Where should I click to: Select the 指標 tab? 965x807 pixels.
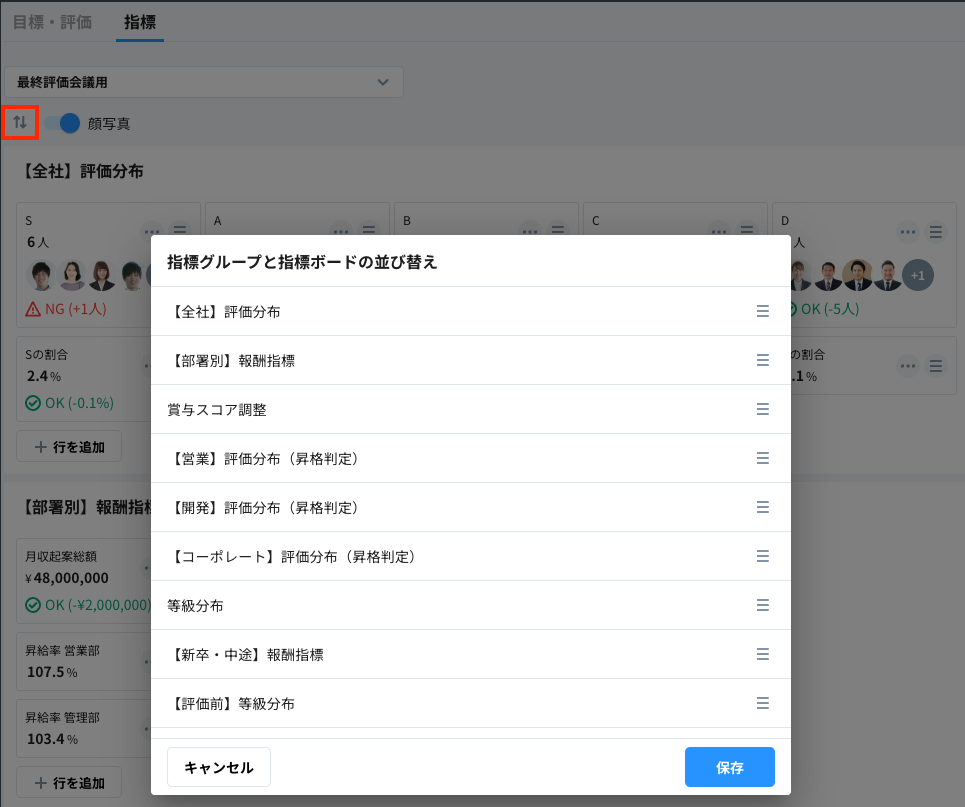(140, 21)
